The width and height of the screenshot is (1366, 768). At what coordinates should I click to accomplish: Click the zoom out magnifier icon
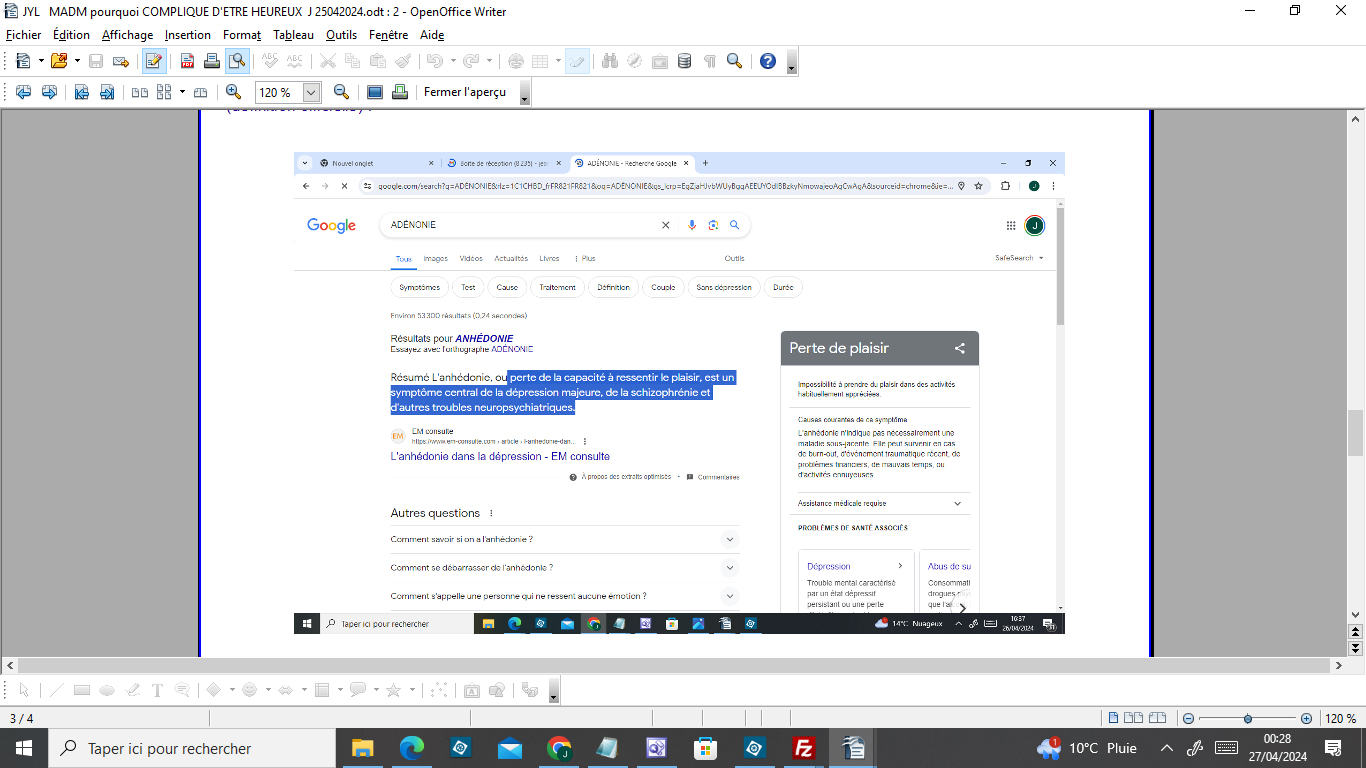click(x=341, y=92)
